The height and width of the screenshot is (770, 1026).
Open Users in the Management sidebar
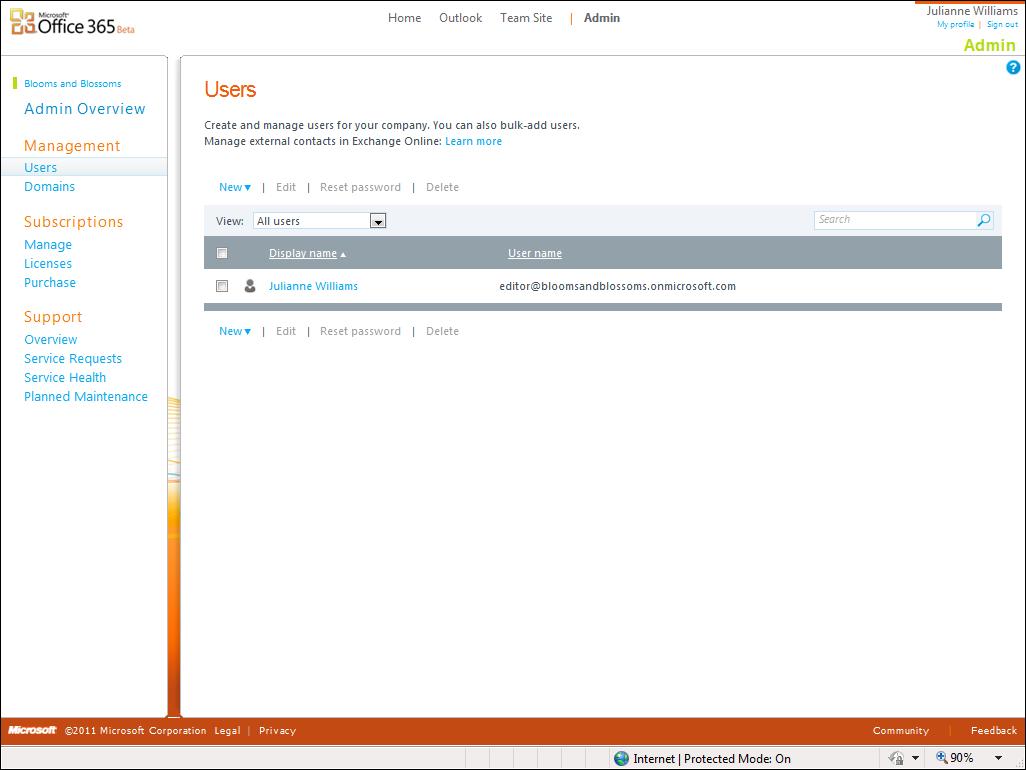[x=41, y=167]
